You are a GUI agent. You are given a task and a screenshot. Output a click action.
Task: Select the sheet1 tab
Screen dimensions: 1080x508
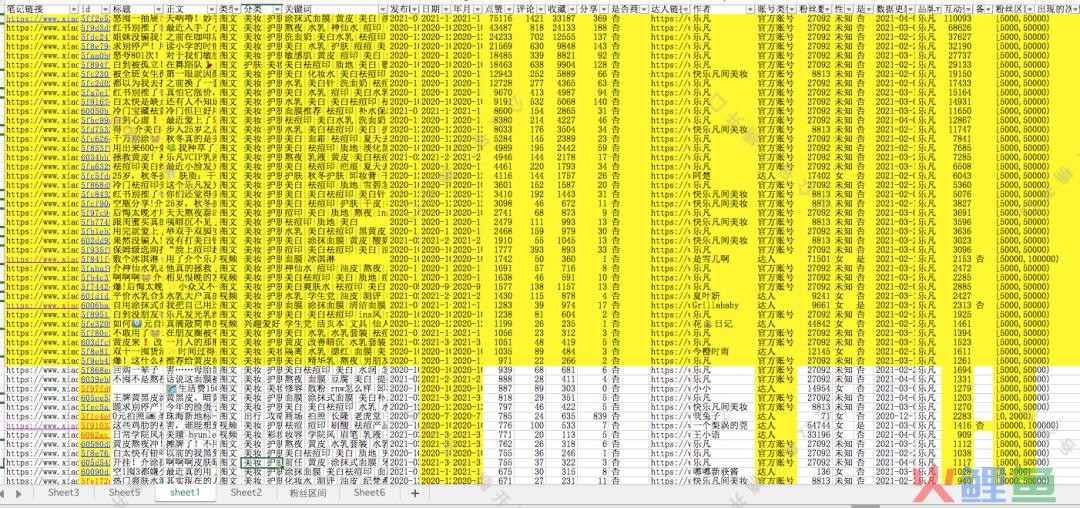pyautogui.click(x=185, y=493)
